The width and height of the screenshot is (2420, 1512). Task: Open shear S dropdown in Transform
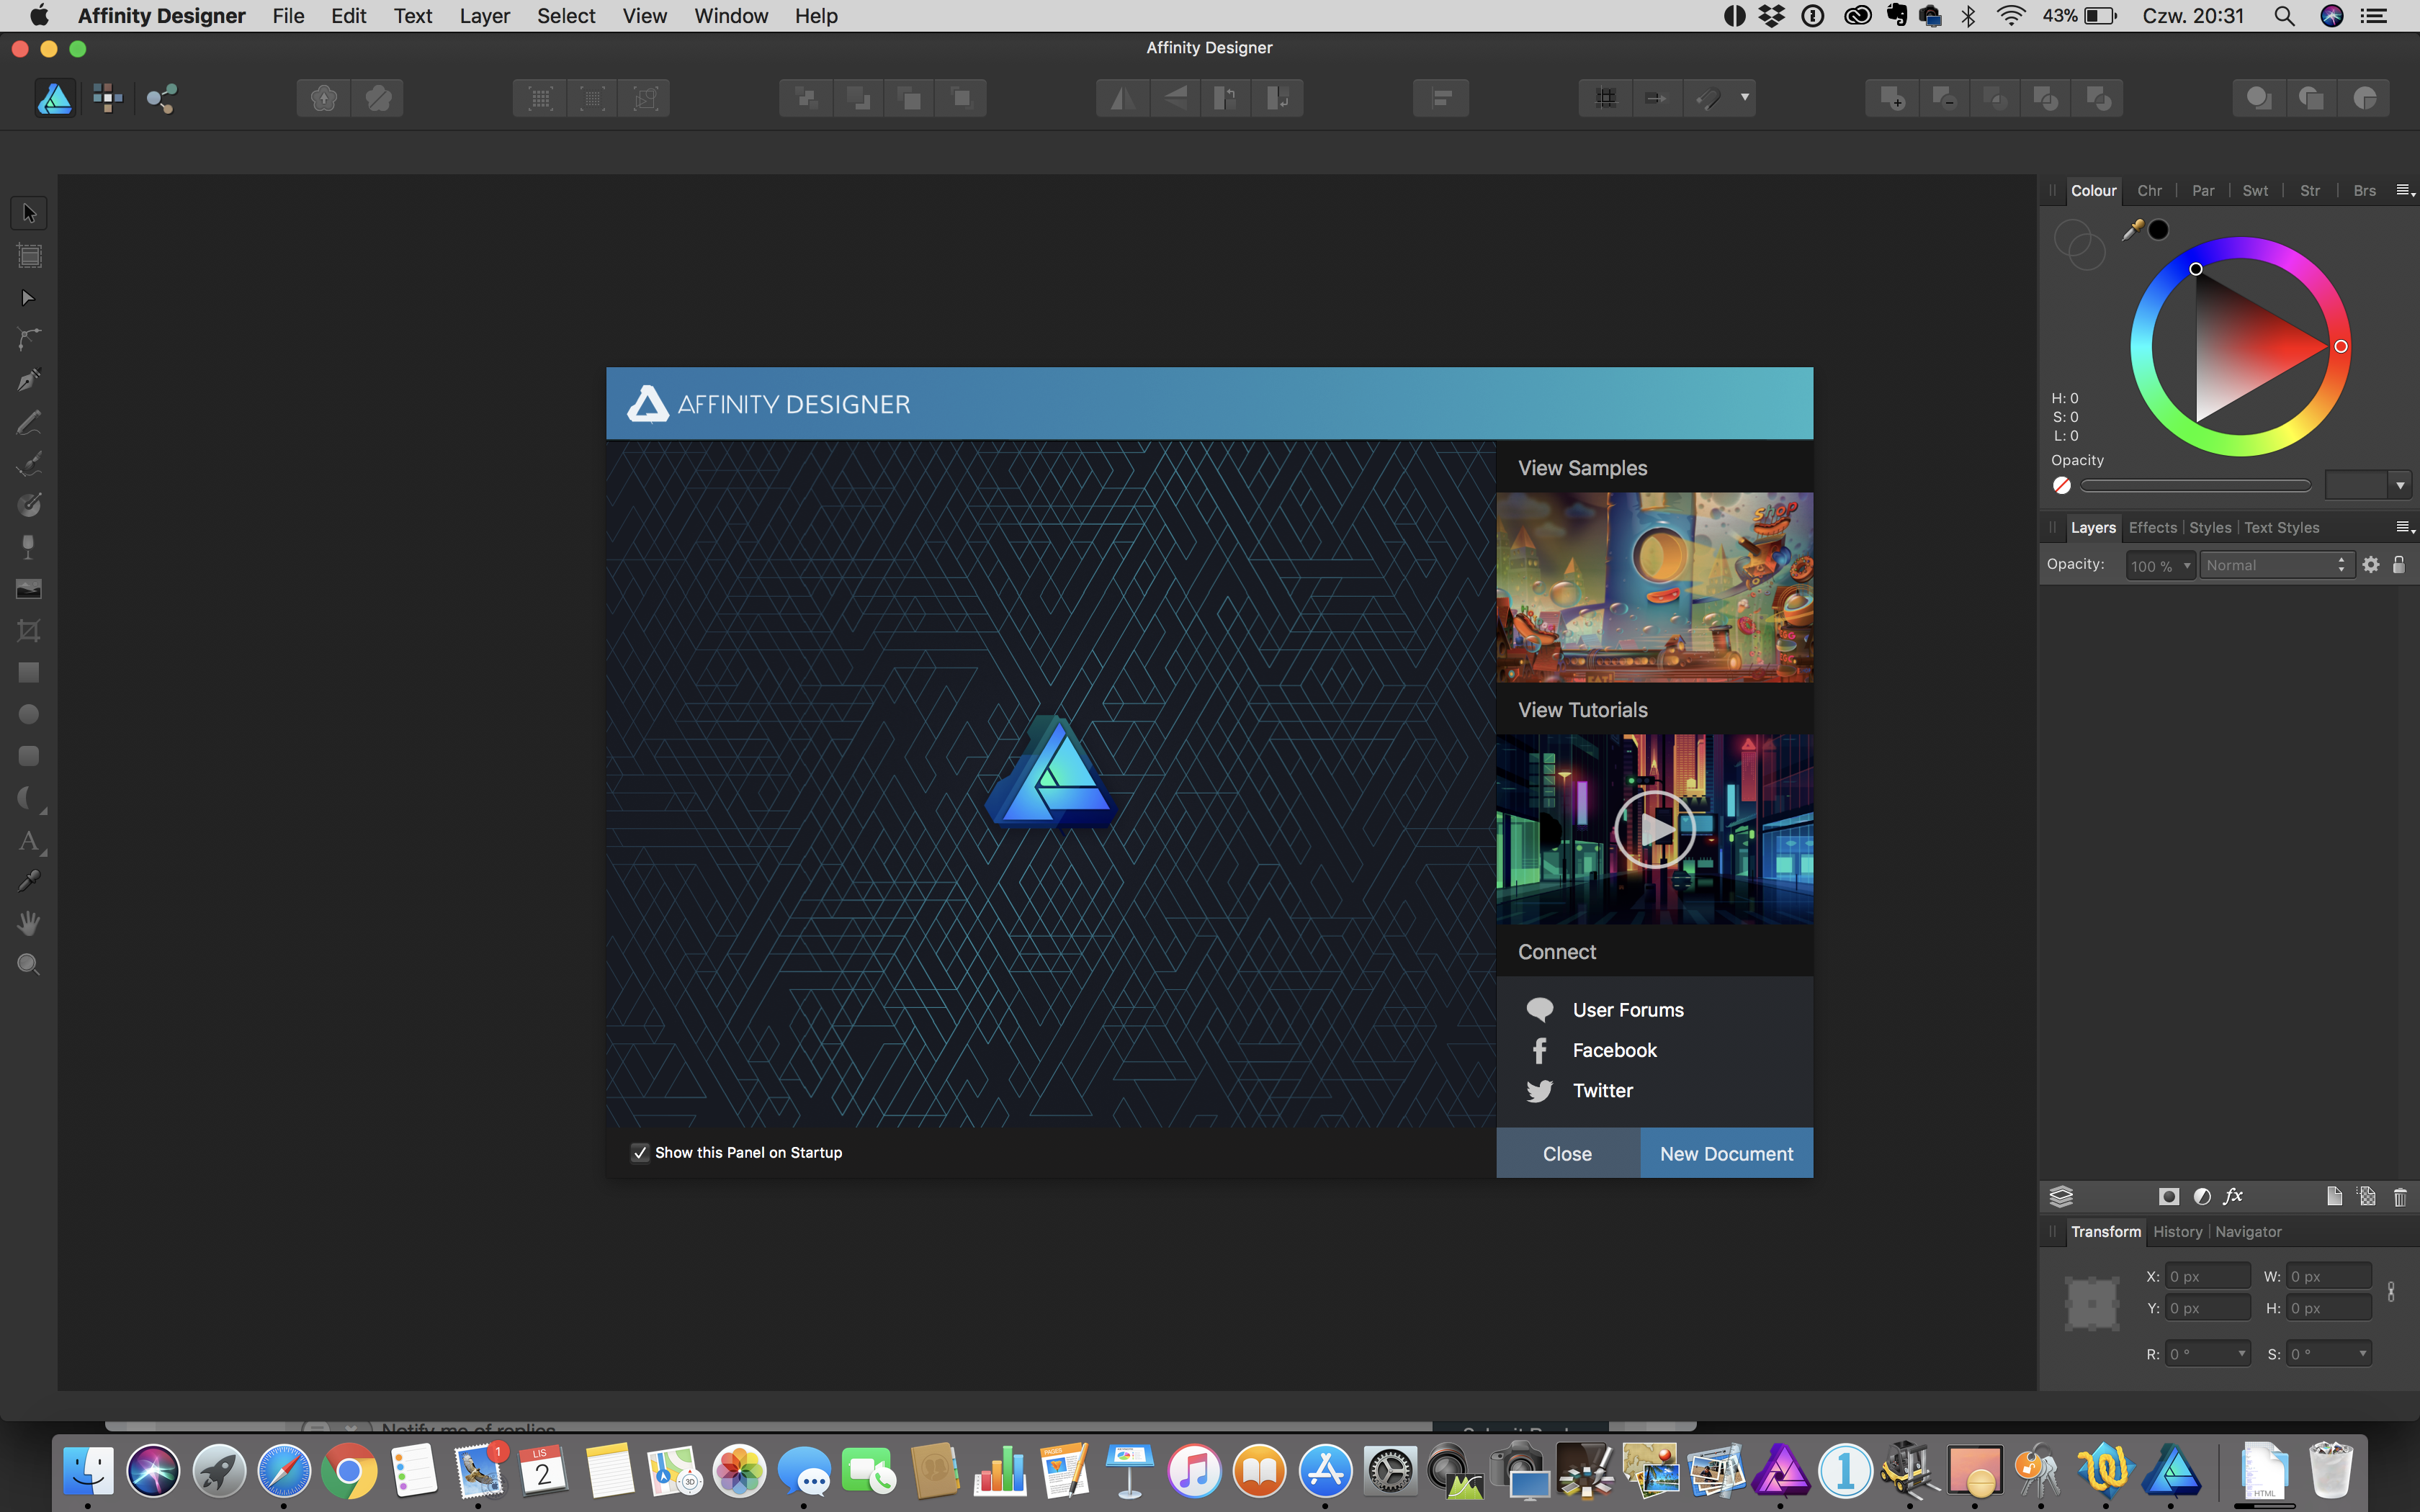(x=2362, y=1354)
